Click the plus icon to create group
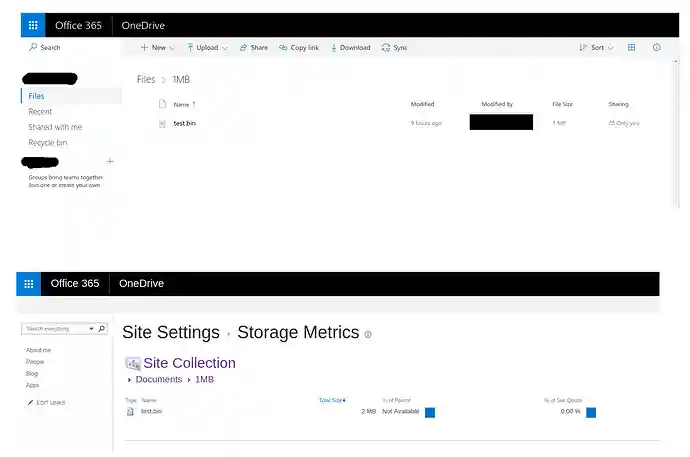This screenshot has width=690, height=457. pos(110,161)
